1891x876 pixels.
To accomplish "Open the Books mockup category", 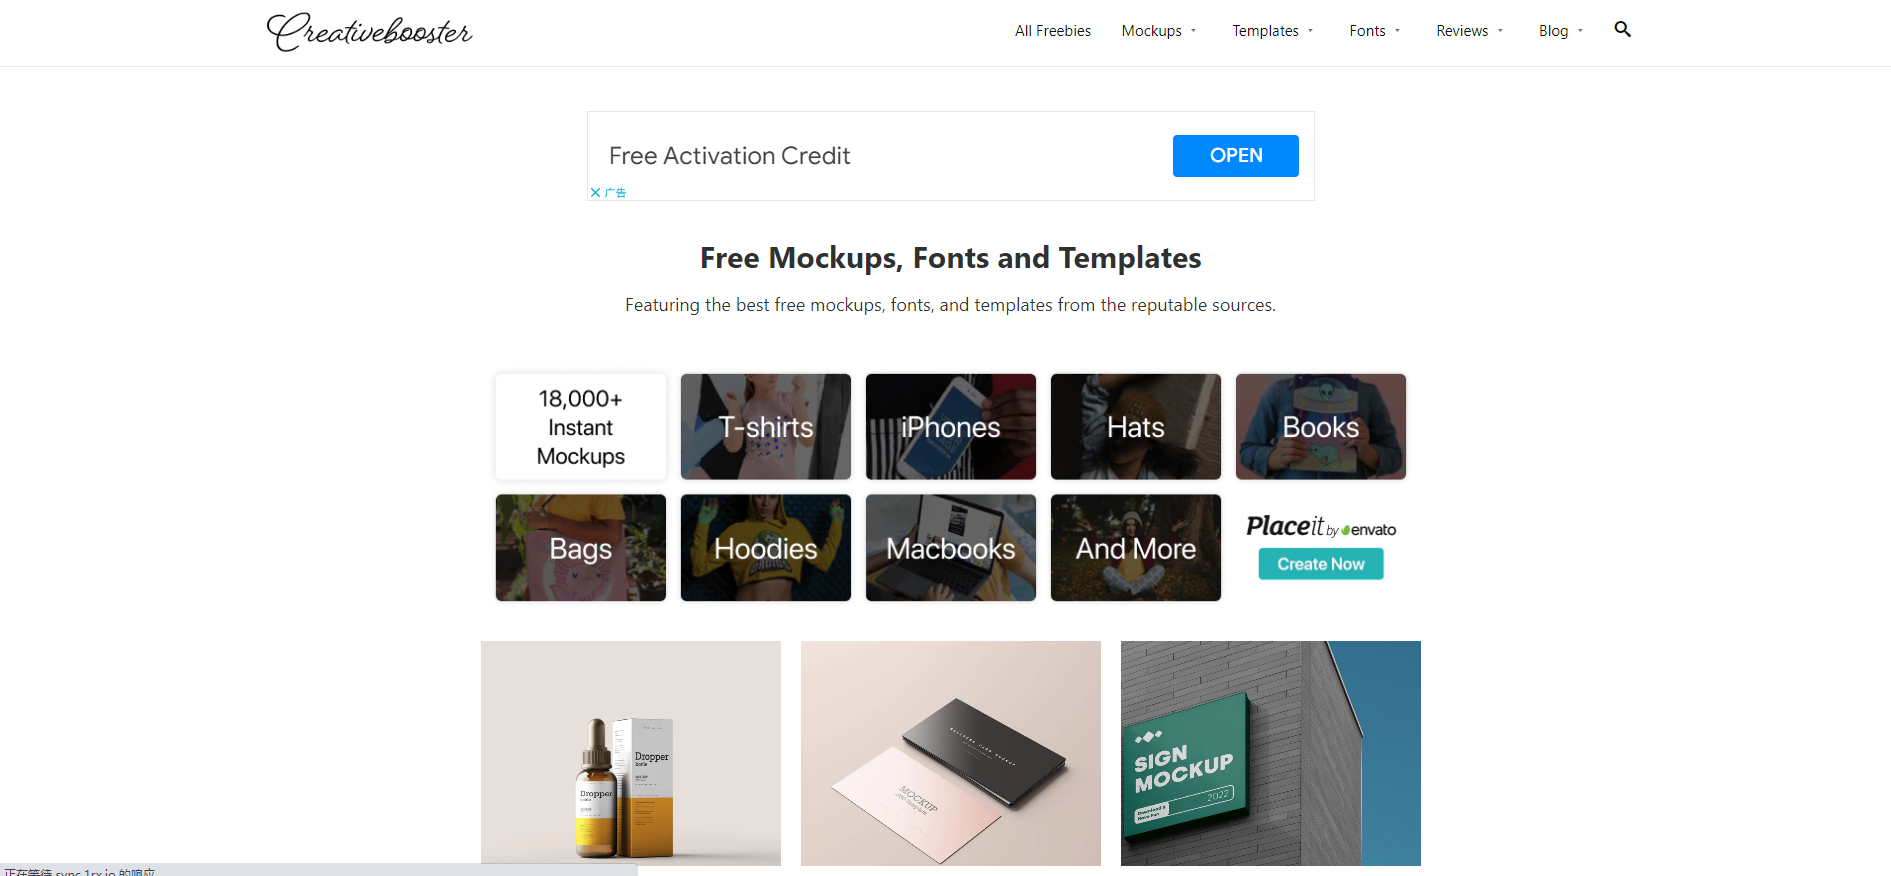I will click(x=1321, y=427).
